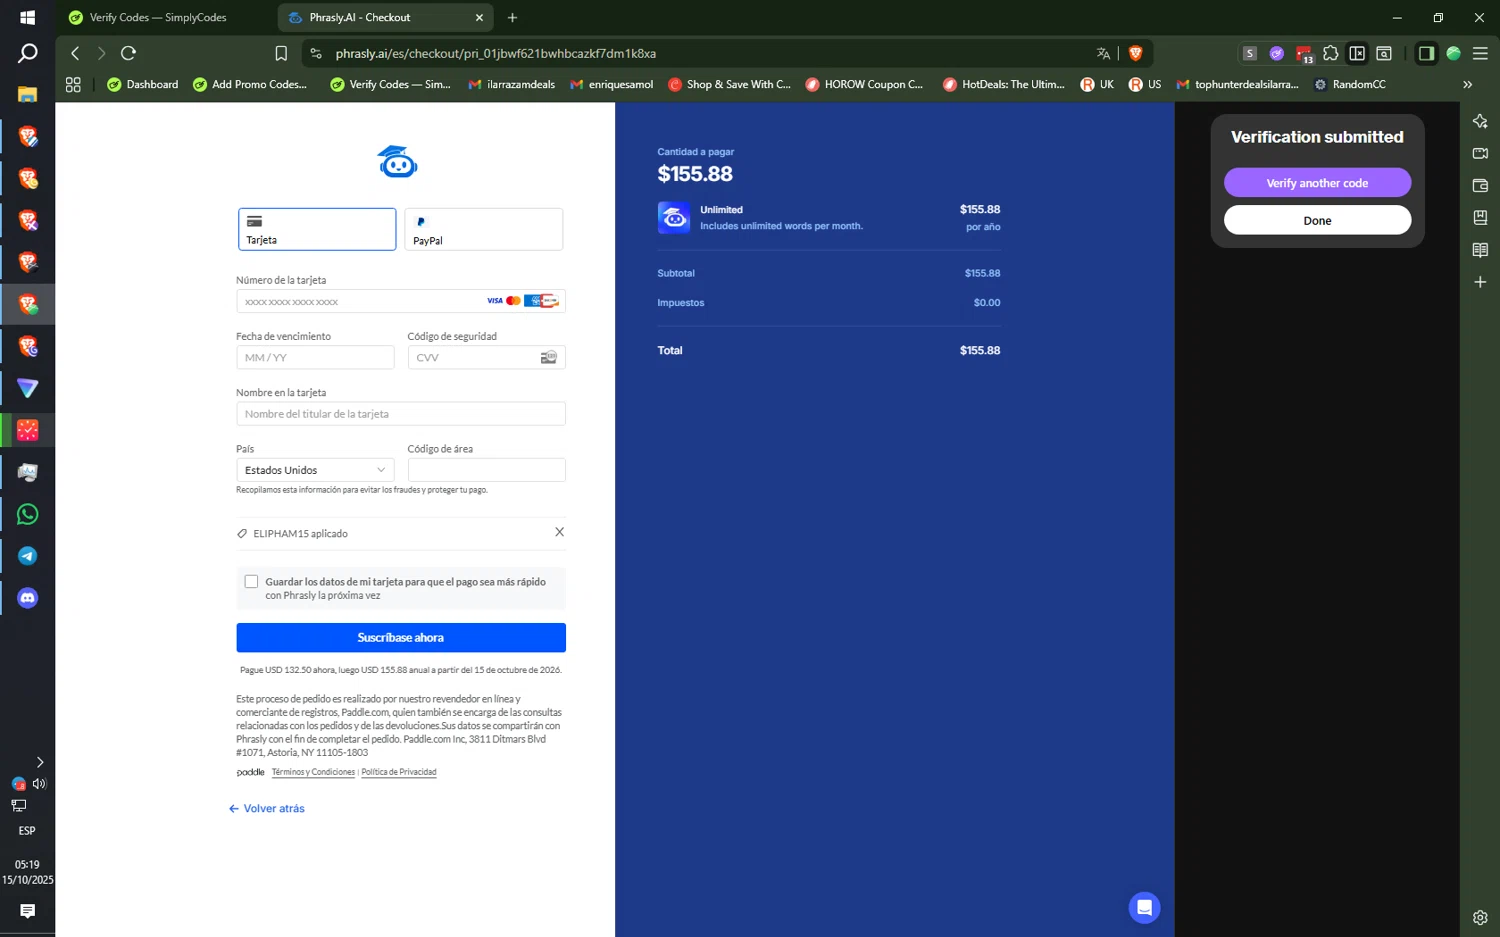Go back using the browser back arrow
Screen dimensions: 1500x937
pos(75,53)
